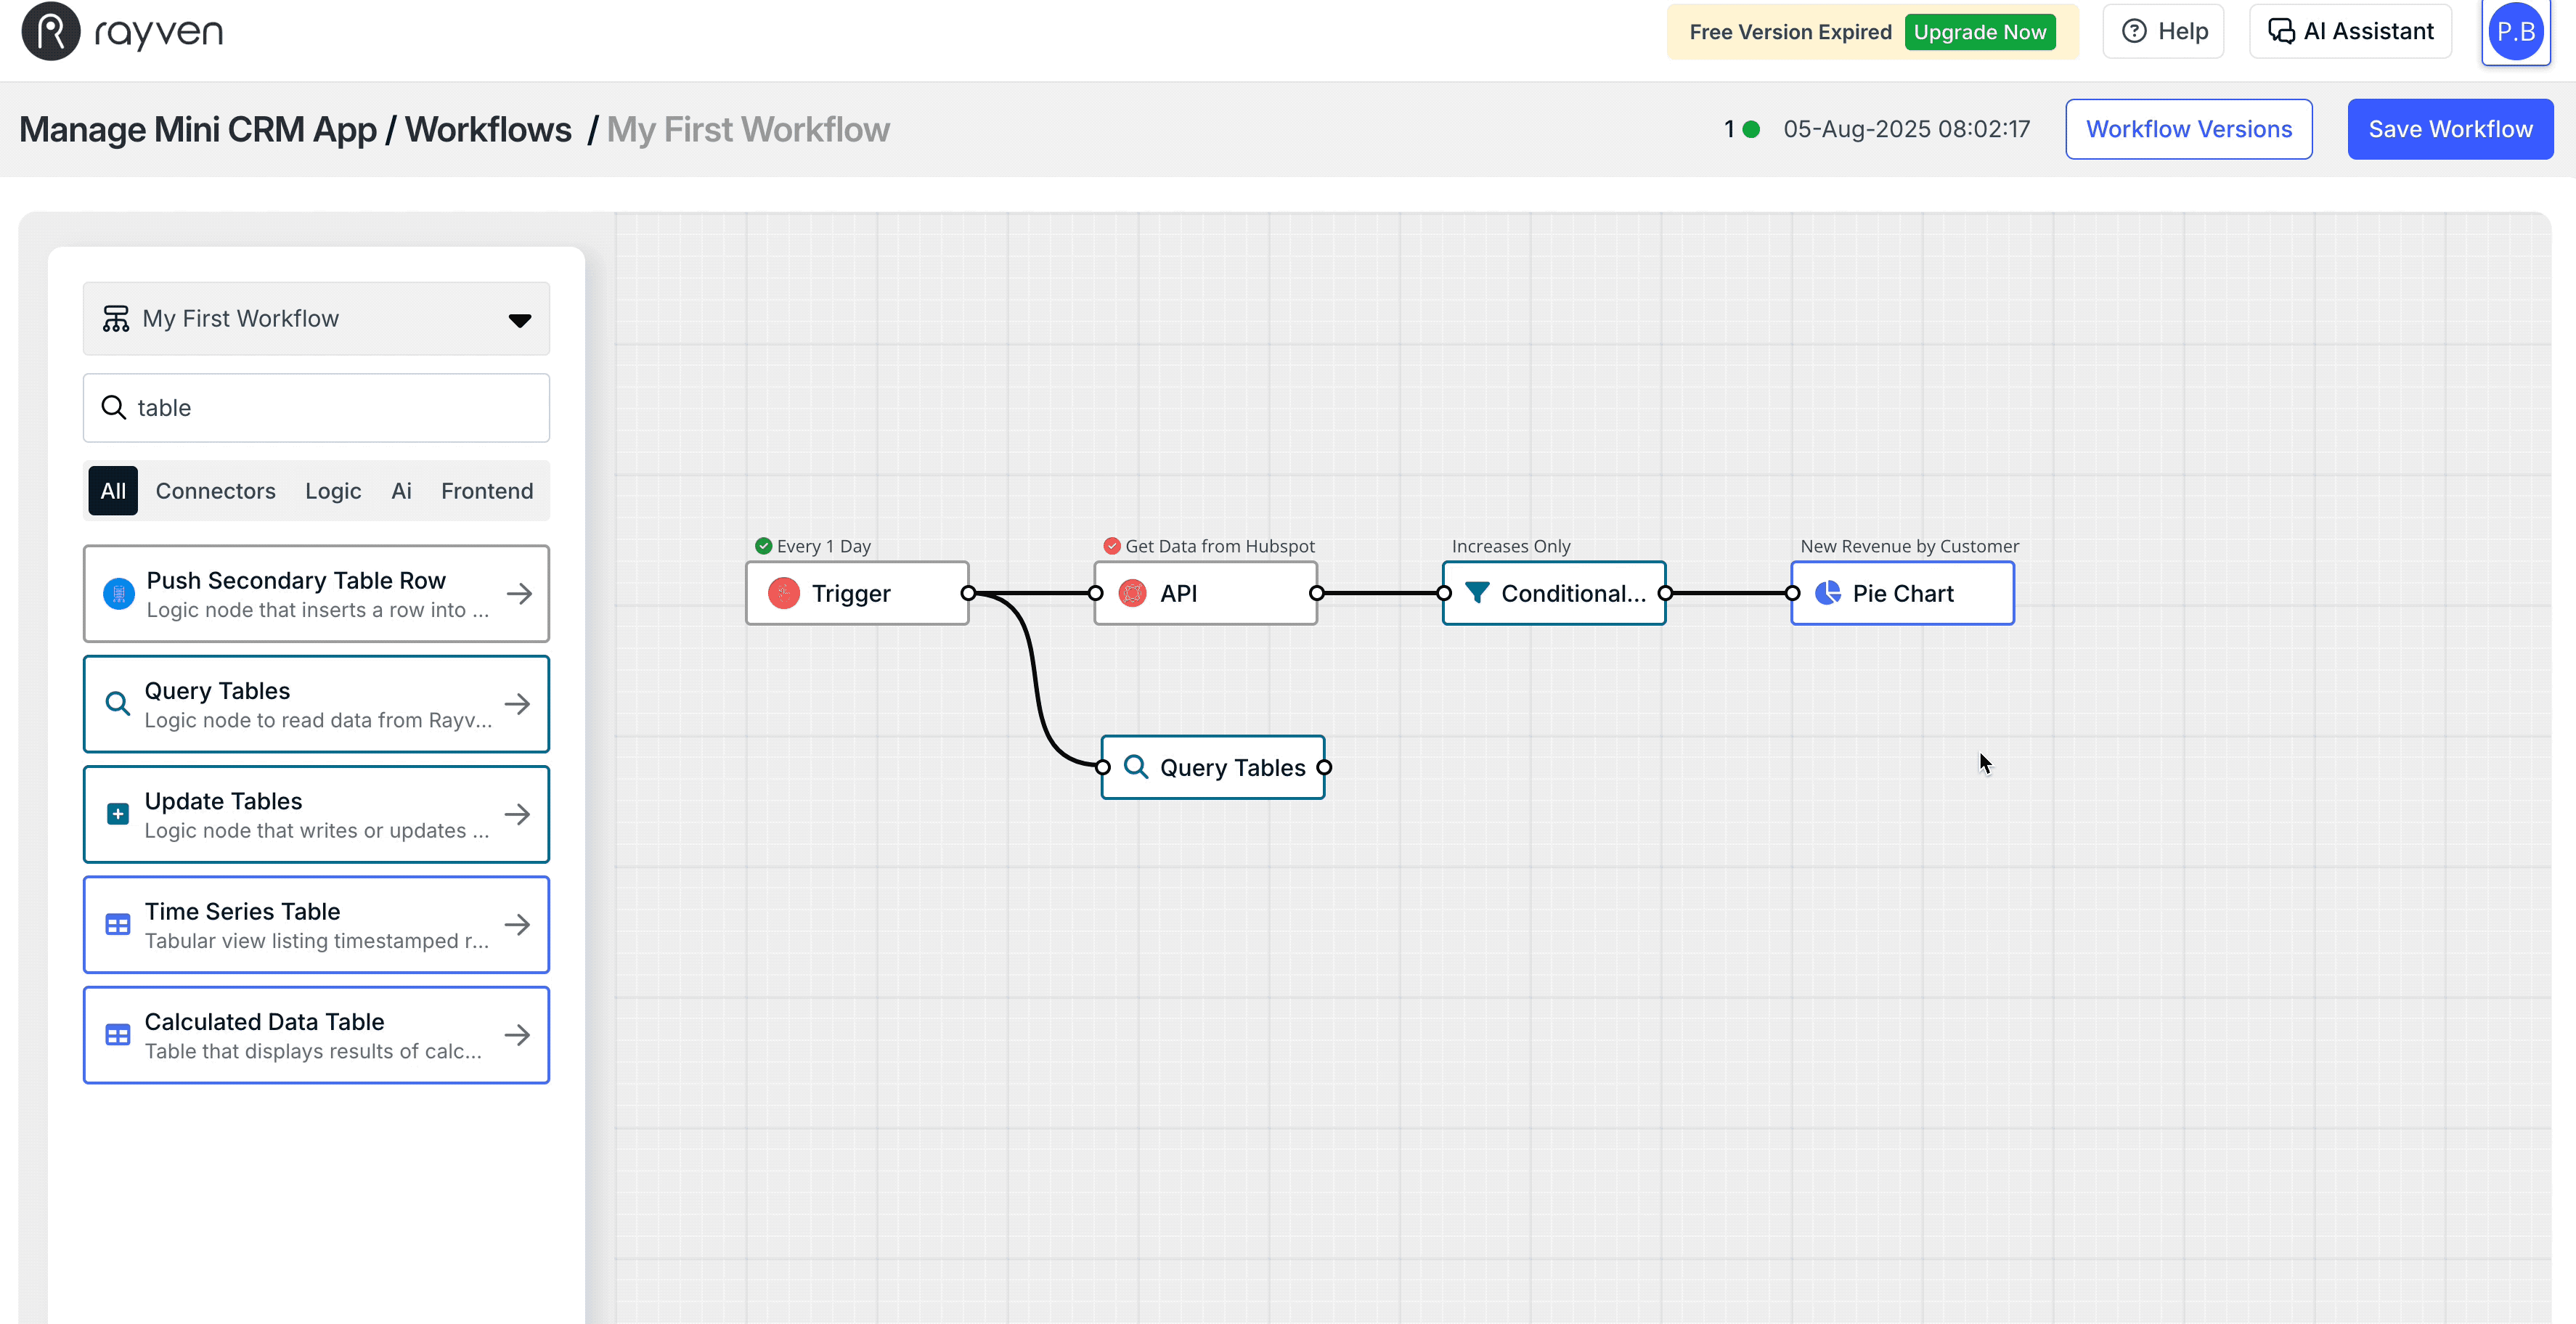This screenshot has height=1324, width=2576.
Task: Click the Update Tables plus icon
Action: pyautogui.click(x=118, y=814)
